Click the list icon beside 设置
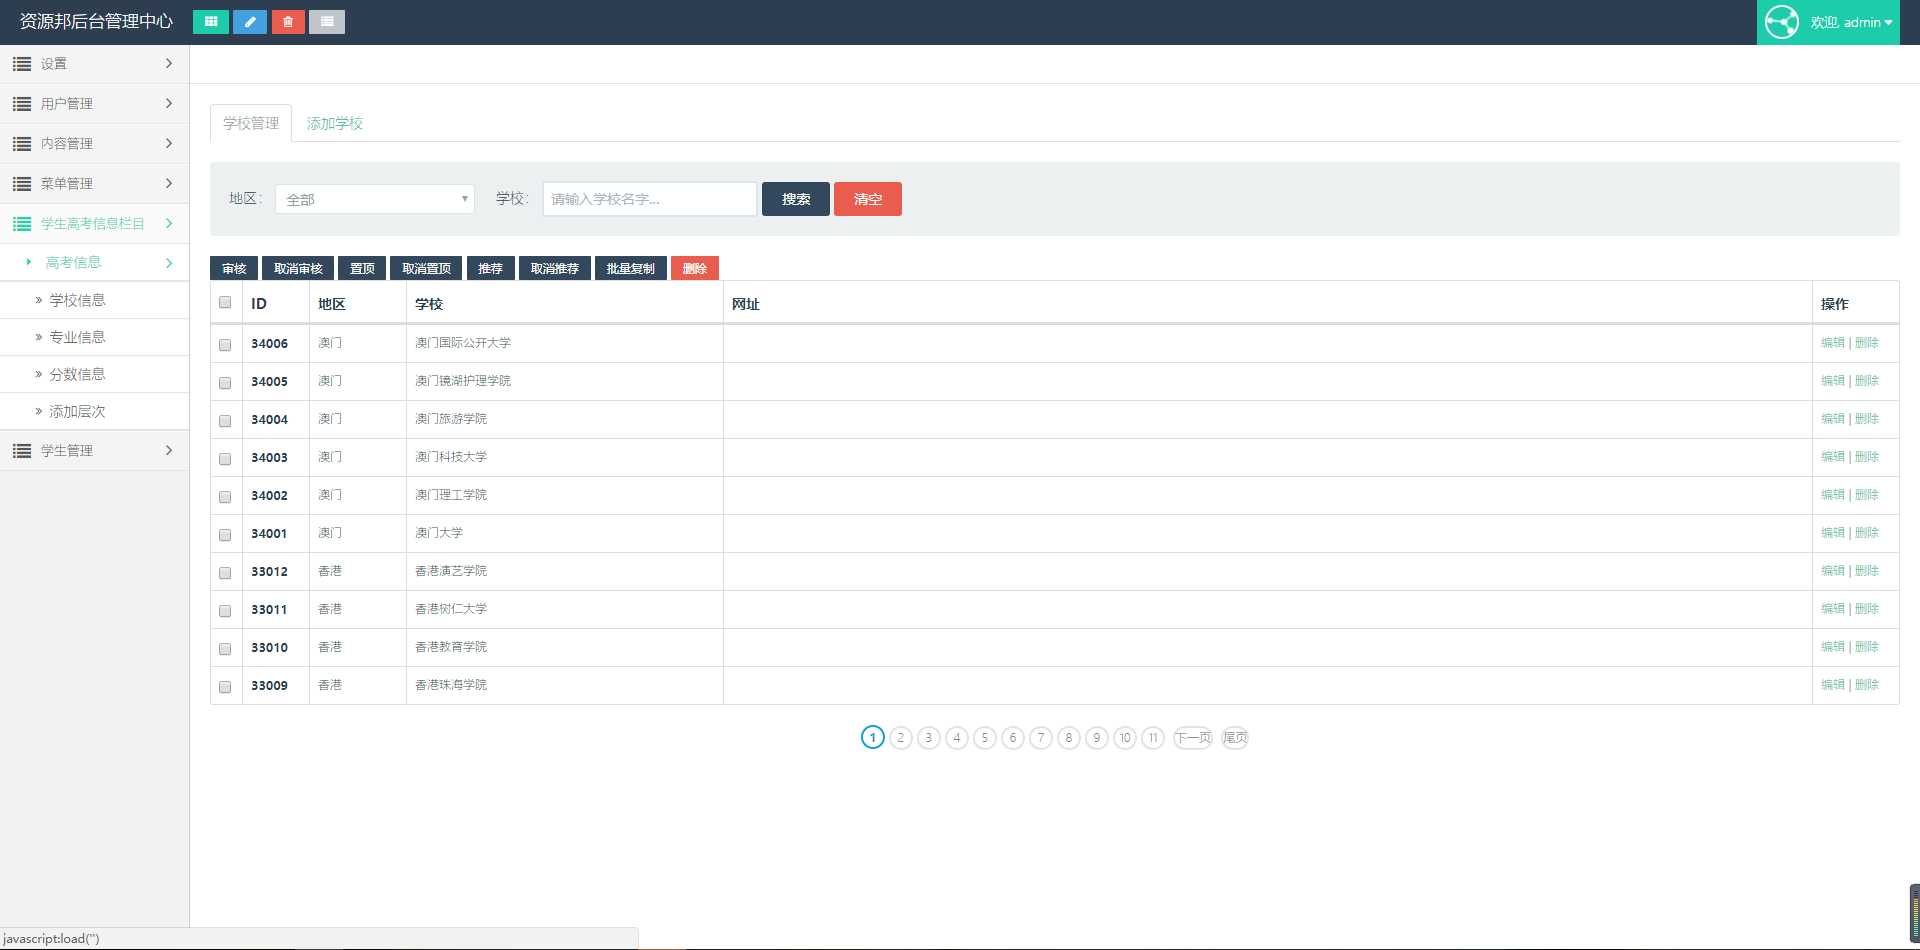Image resolution: width=1920 pixels, height=950 pixels. 22,64
